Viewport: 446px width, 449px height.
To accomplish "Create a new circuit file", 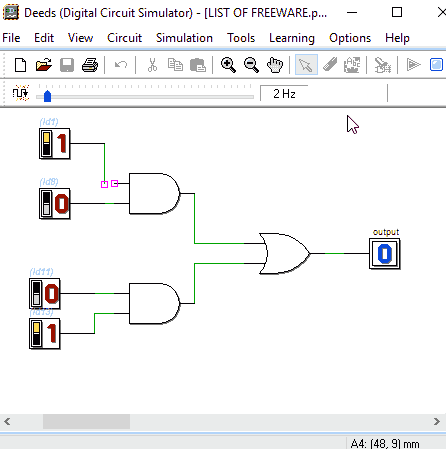I will pyautogui.click(x=20, y=65).
